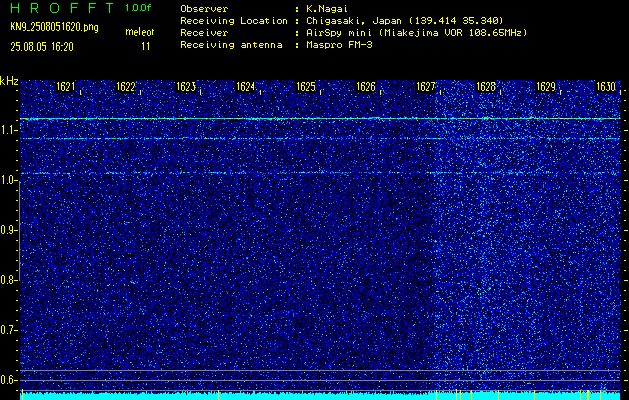
Task: Click the kHz axis unit label
Action: click(x=9, y=81)
